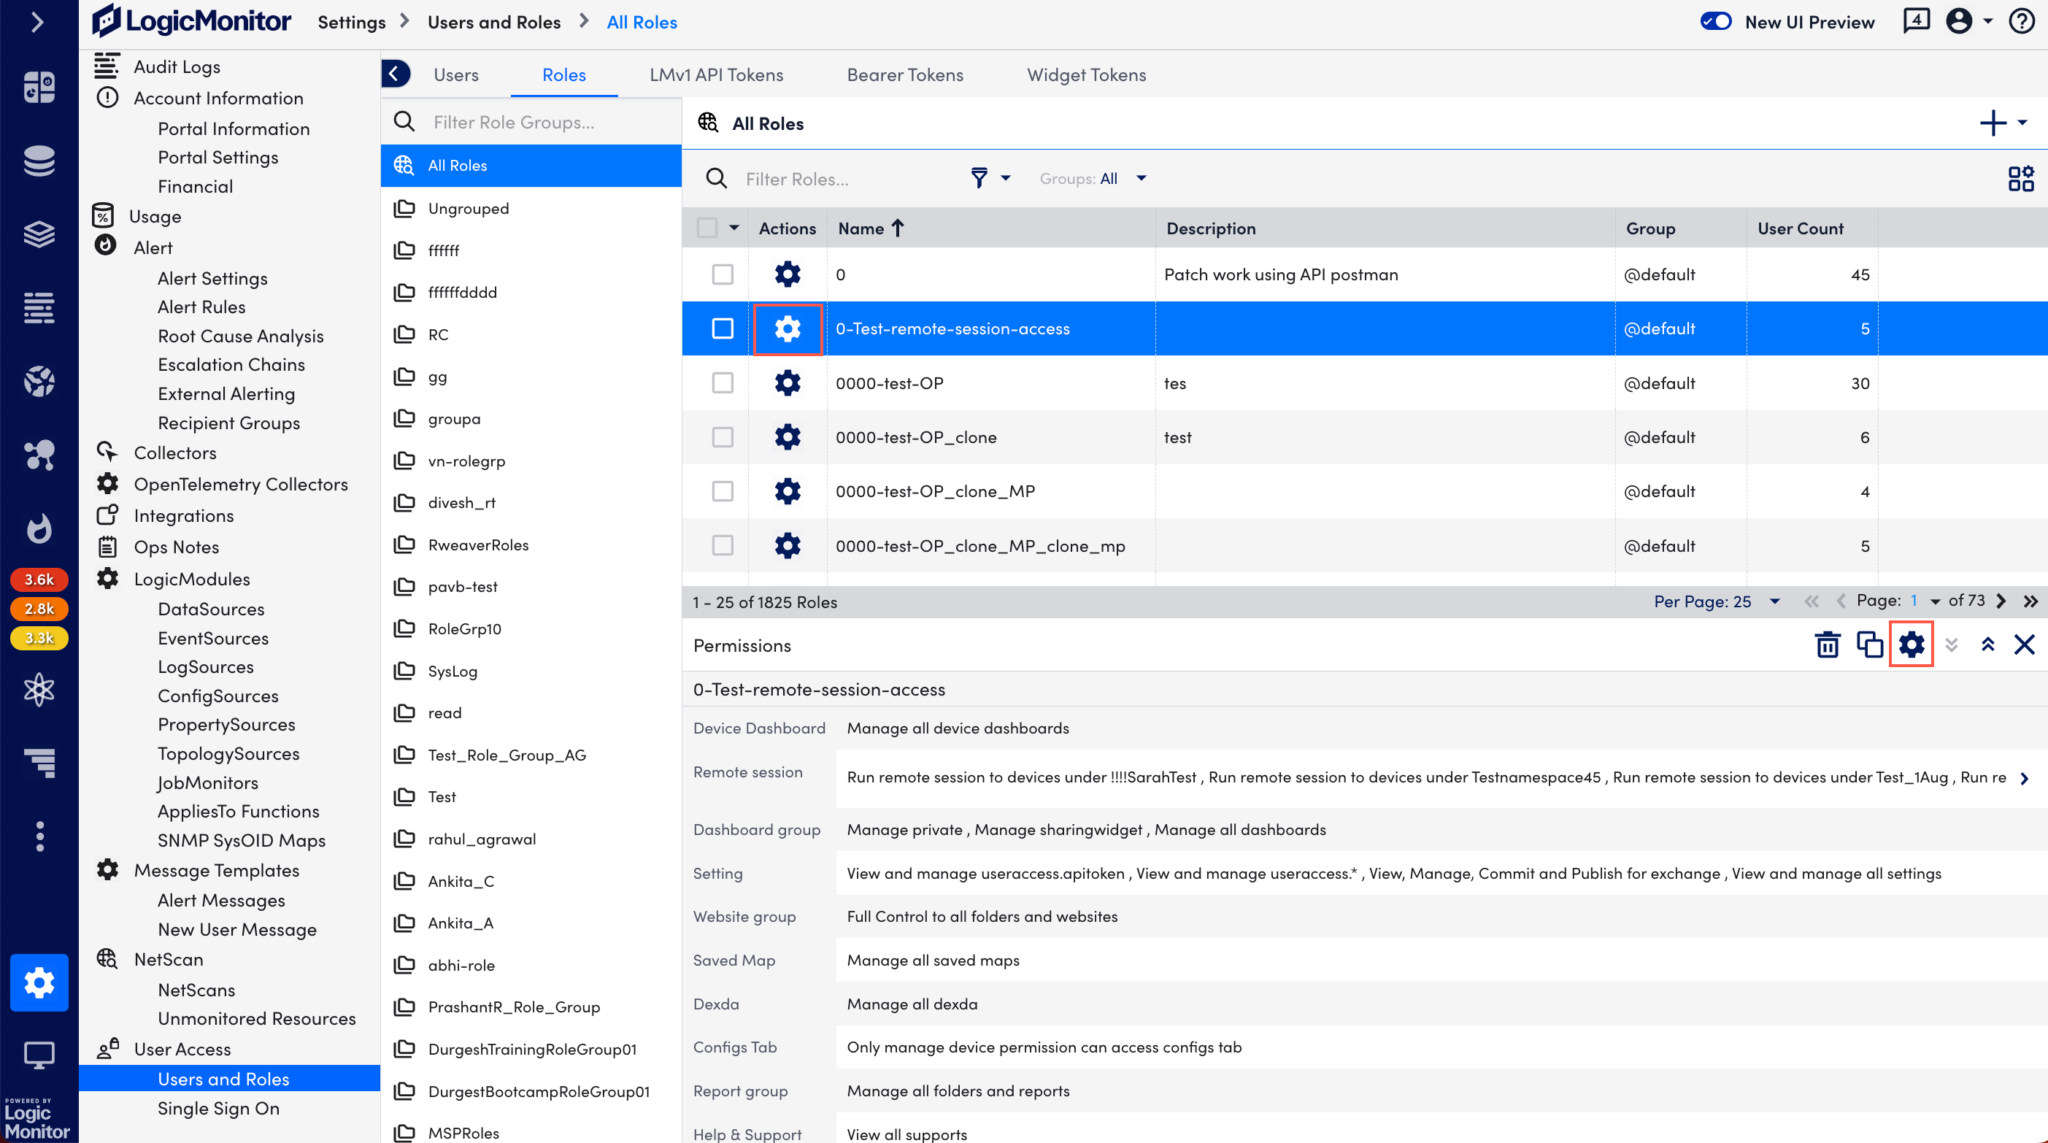
Task: Open the Actions gear for 0-Test-remote-session-access role
Action: 787,328
